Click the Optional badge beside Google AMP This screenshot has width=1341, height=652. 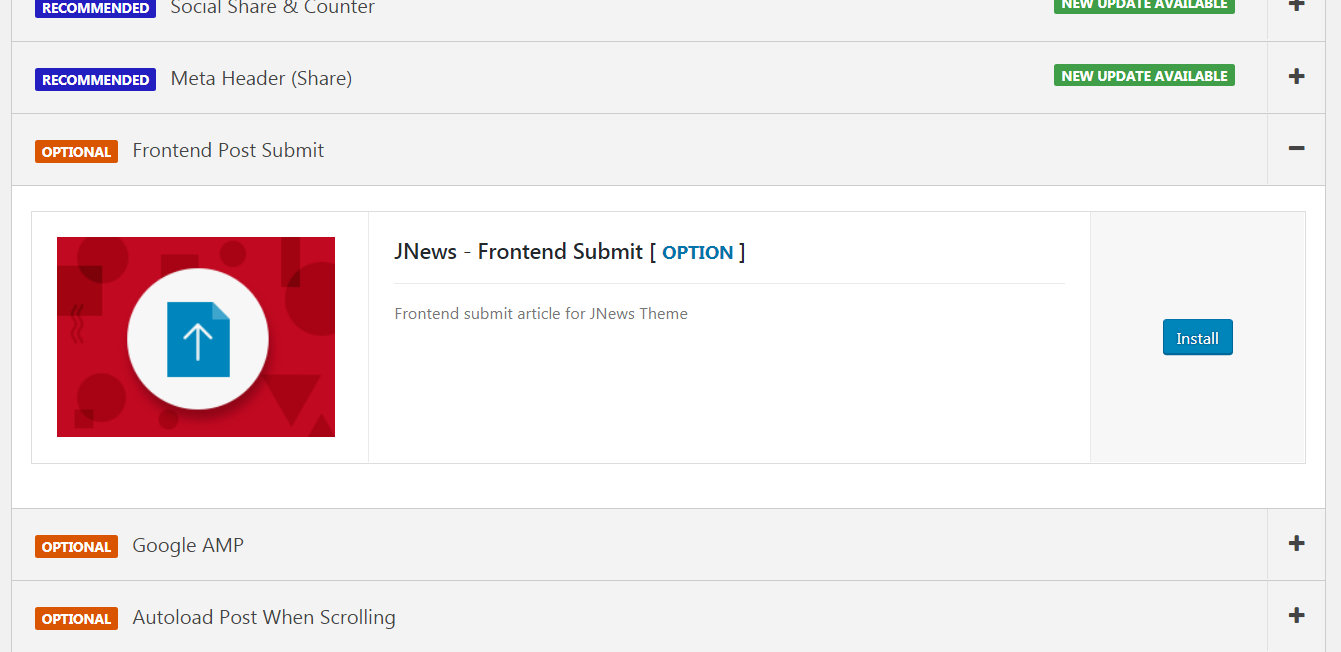[x=76, y=547]
